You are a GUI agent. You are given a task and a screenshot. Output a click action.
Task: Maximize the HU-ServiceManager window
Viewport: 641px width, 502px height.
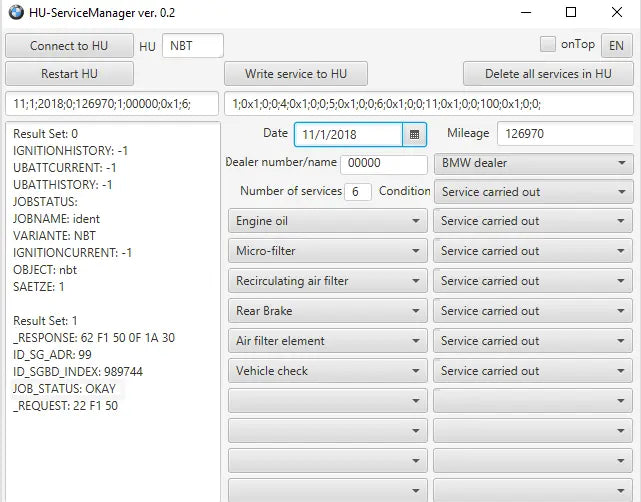click(571, 13)
